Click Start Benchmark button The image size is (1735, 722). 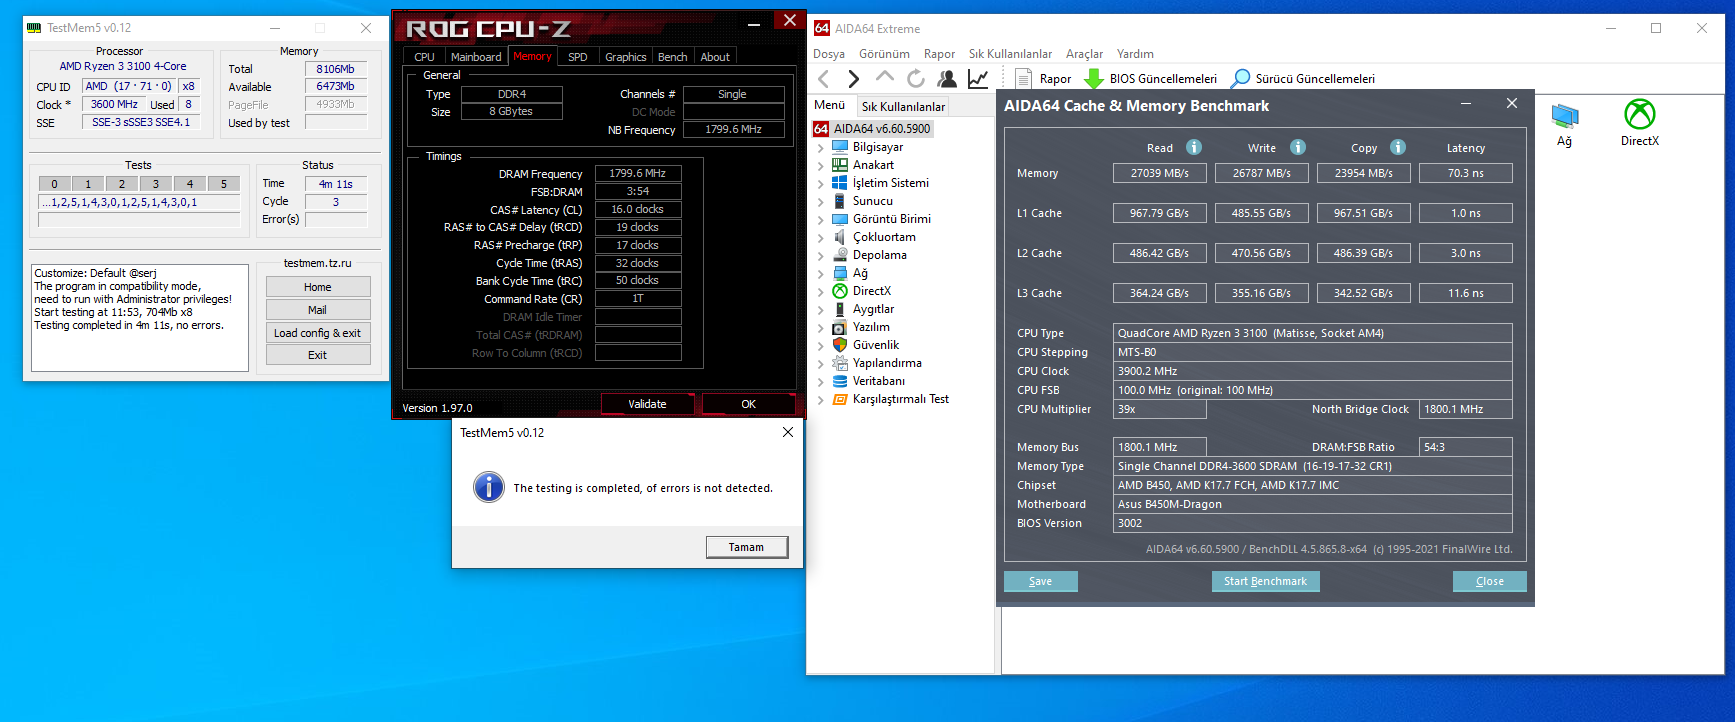1265,581
